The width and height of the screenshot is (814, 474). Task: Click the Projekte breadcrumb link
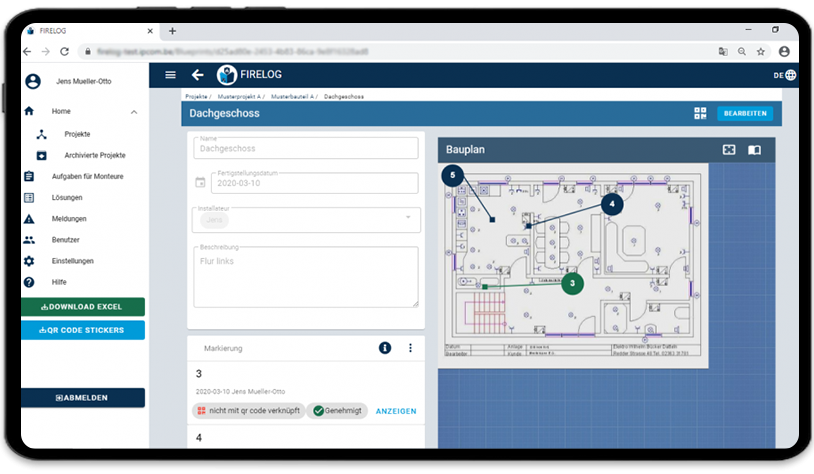click(x=196, y=97)
